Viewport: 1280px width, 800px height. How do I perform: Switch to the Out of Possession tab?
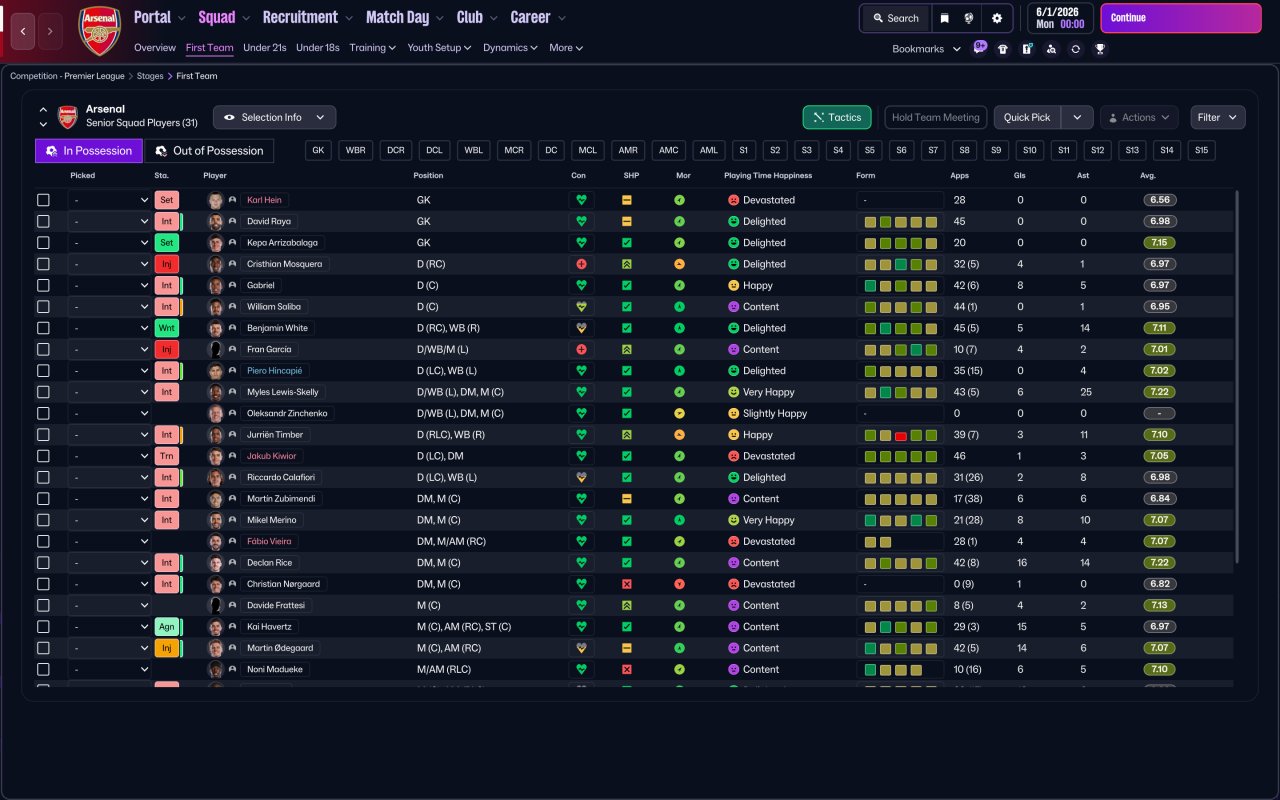[x=209, y=151]
